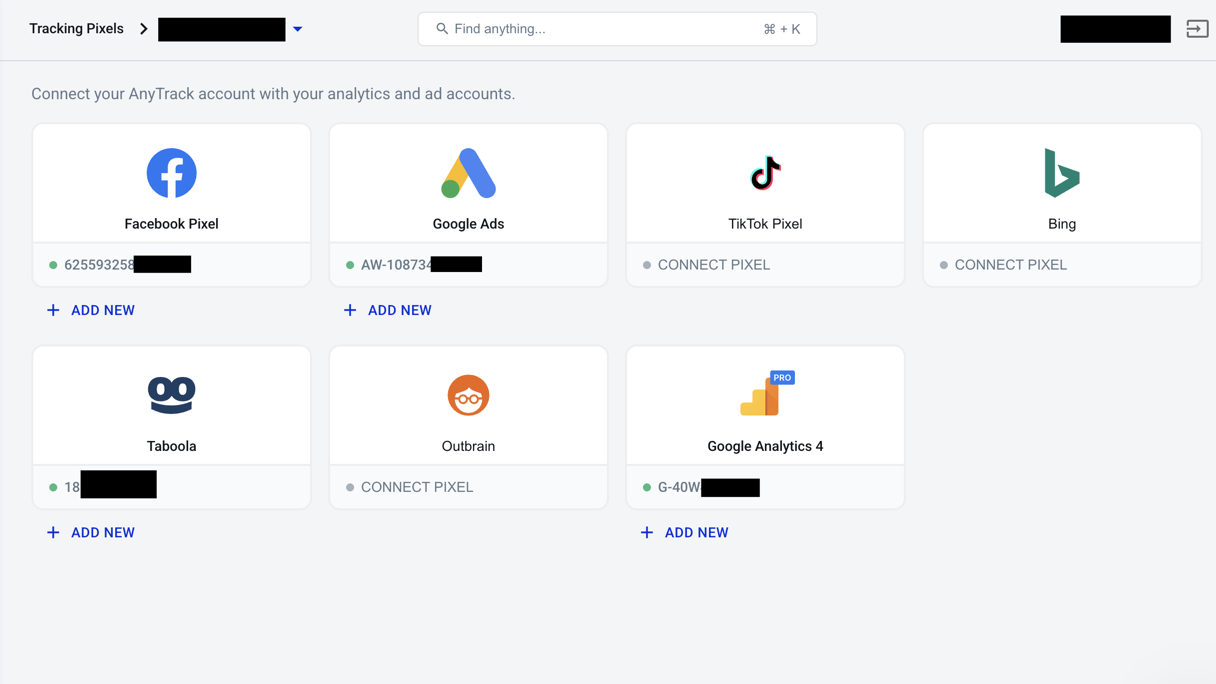The height and width of the screenshot is (684, 1216).
Task: Click the PRO badge on Google Analytics 4
Action: pyautogui.click(x=783, y=378)
